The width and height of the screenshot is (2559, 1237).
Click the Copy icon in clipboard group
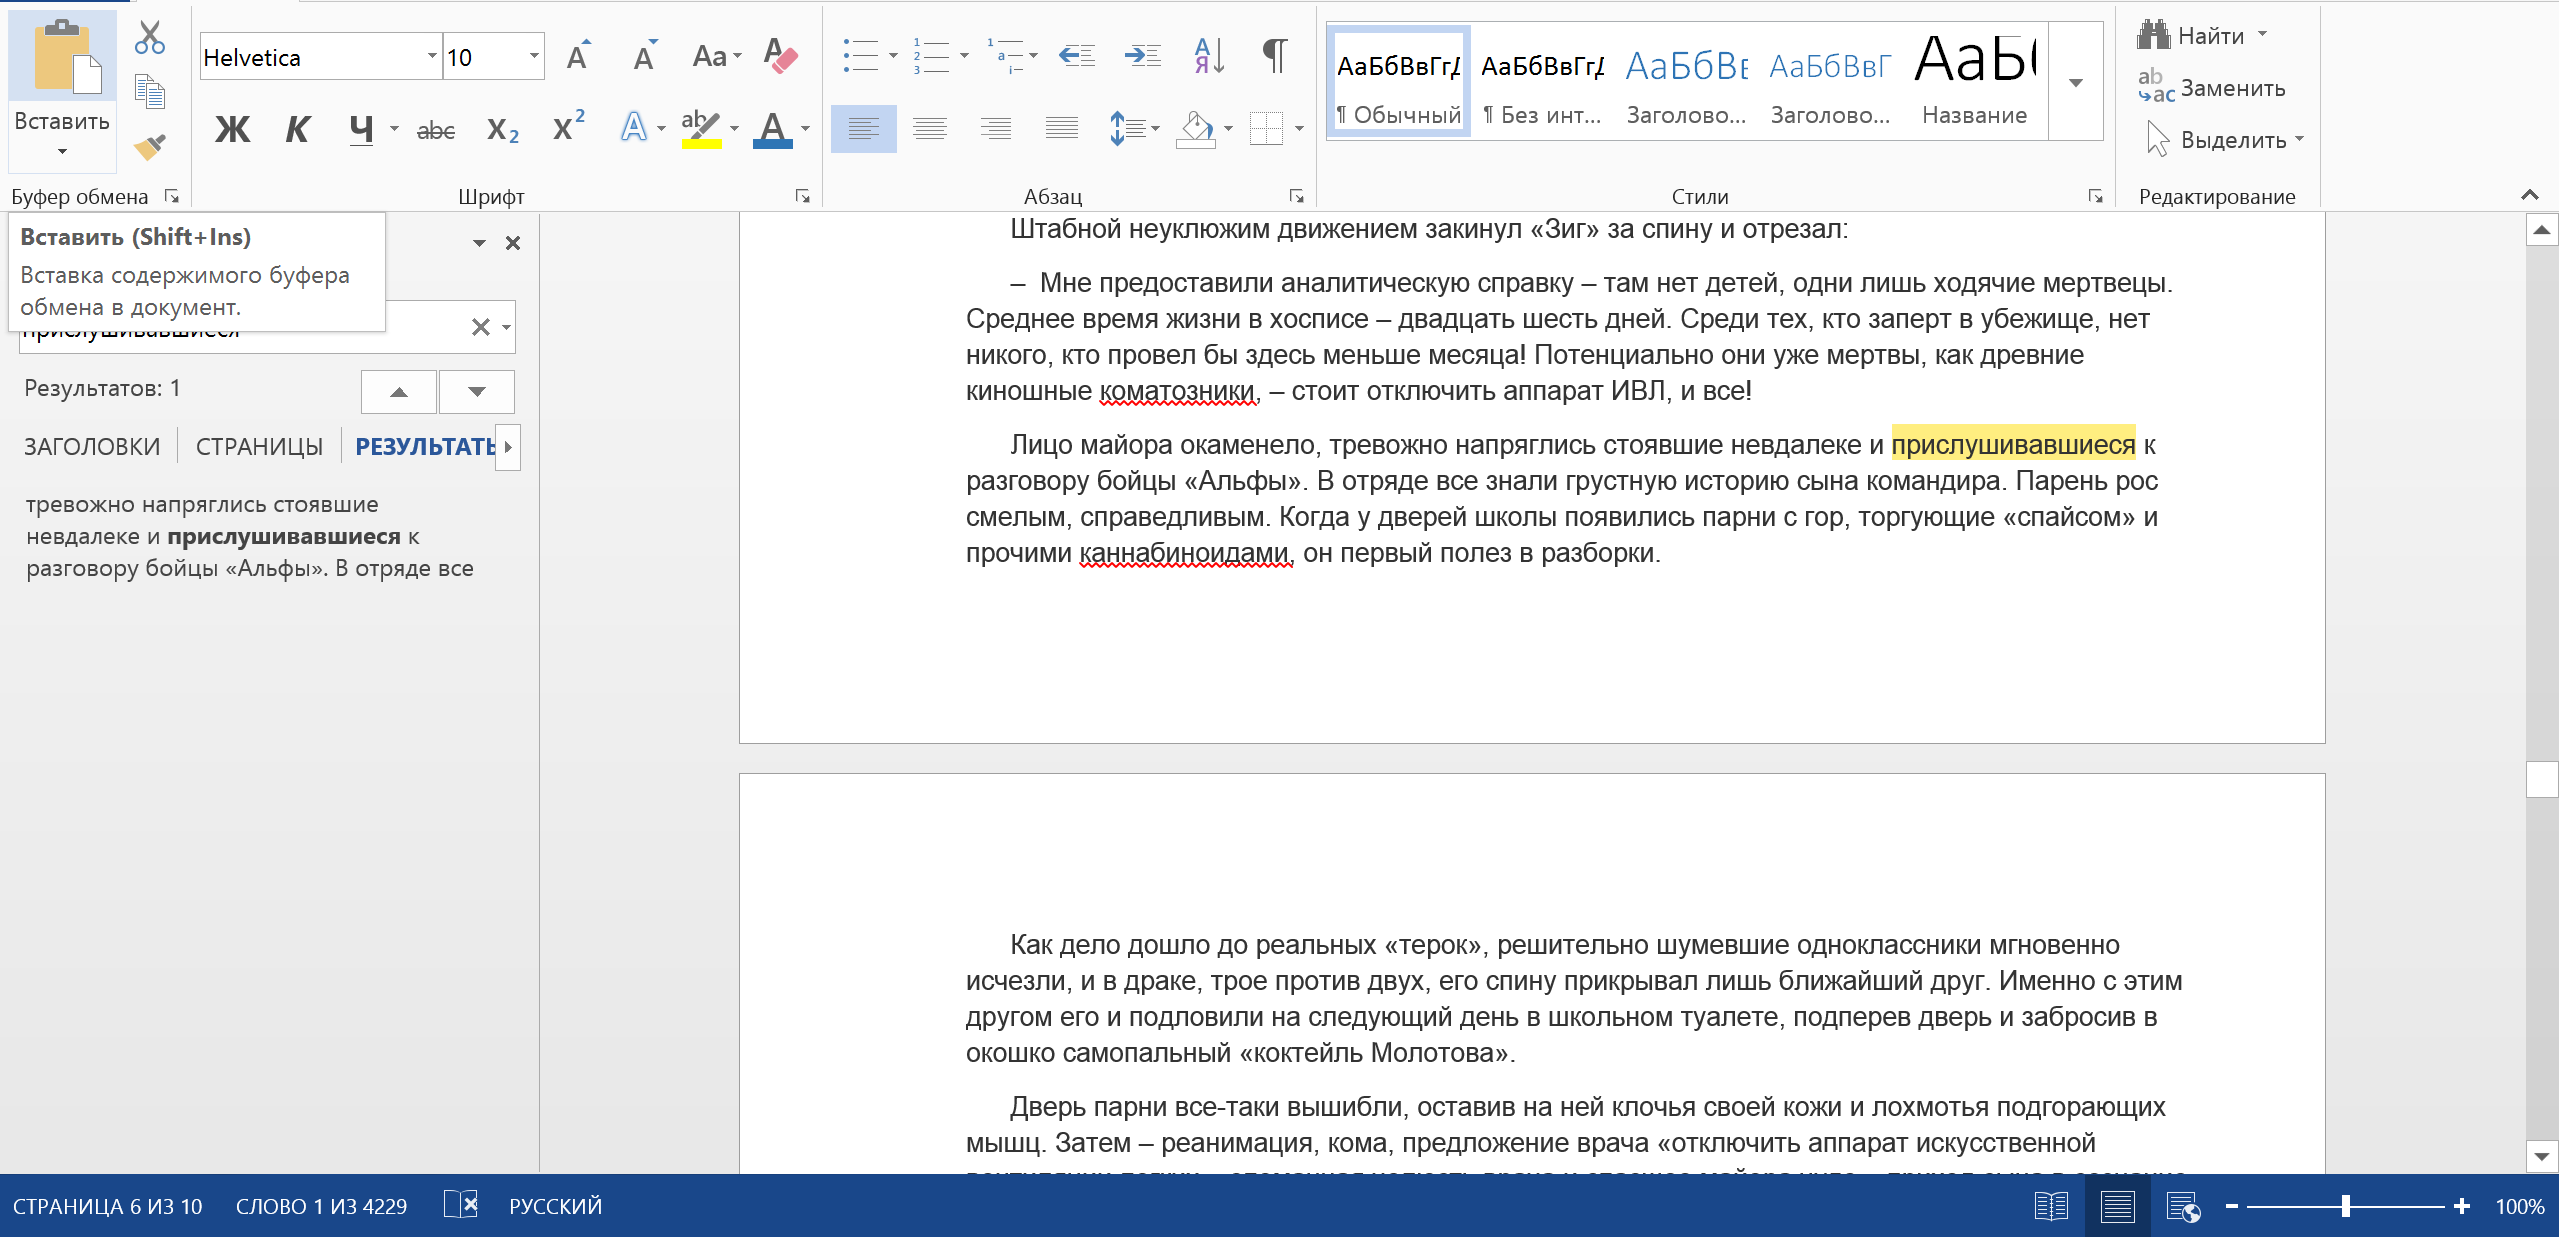150,92
